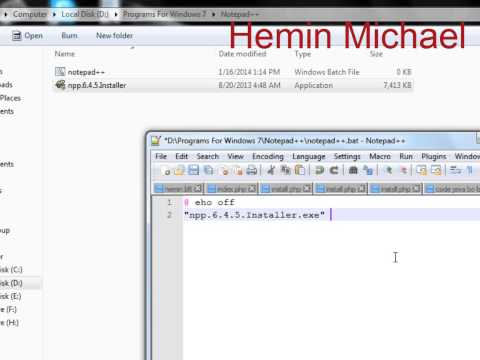Open the Settings menu
480x360 pixels.
[347, 156]
